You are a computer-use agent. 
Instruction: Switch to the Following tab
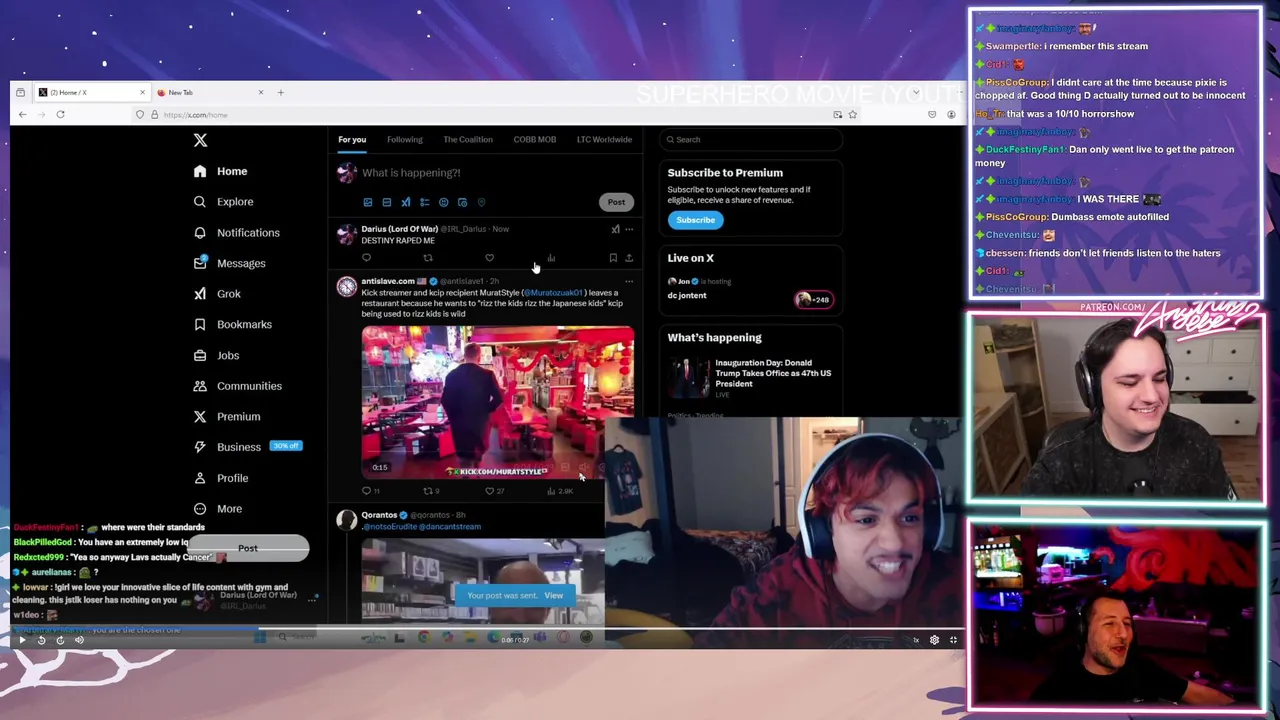405,140
